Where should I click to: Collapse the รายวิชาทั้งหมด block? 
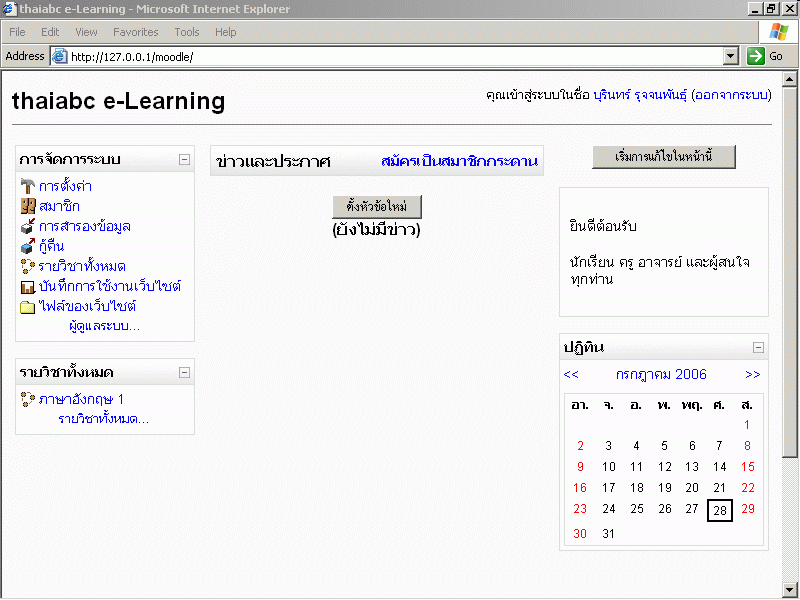184,372
